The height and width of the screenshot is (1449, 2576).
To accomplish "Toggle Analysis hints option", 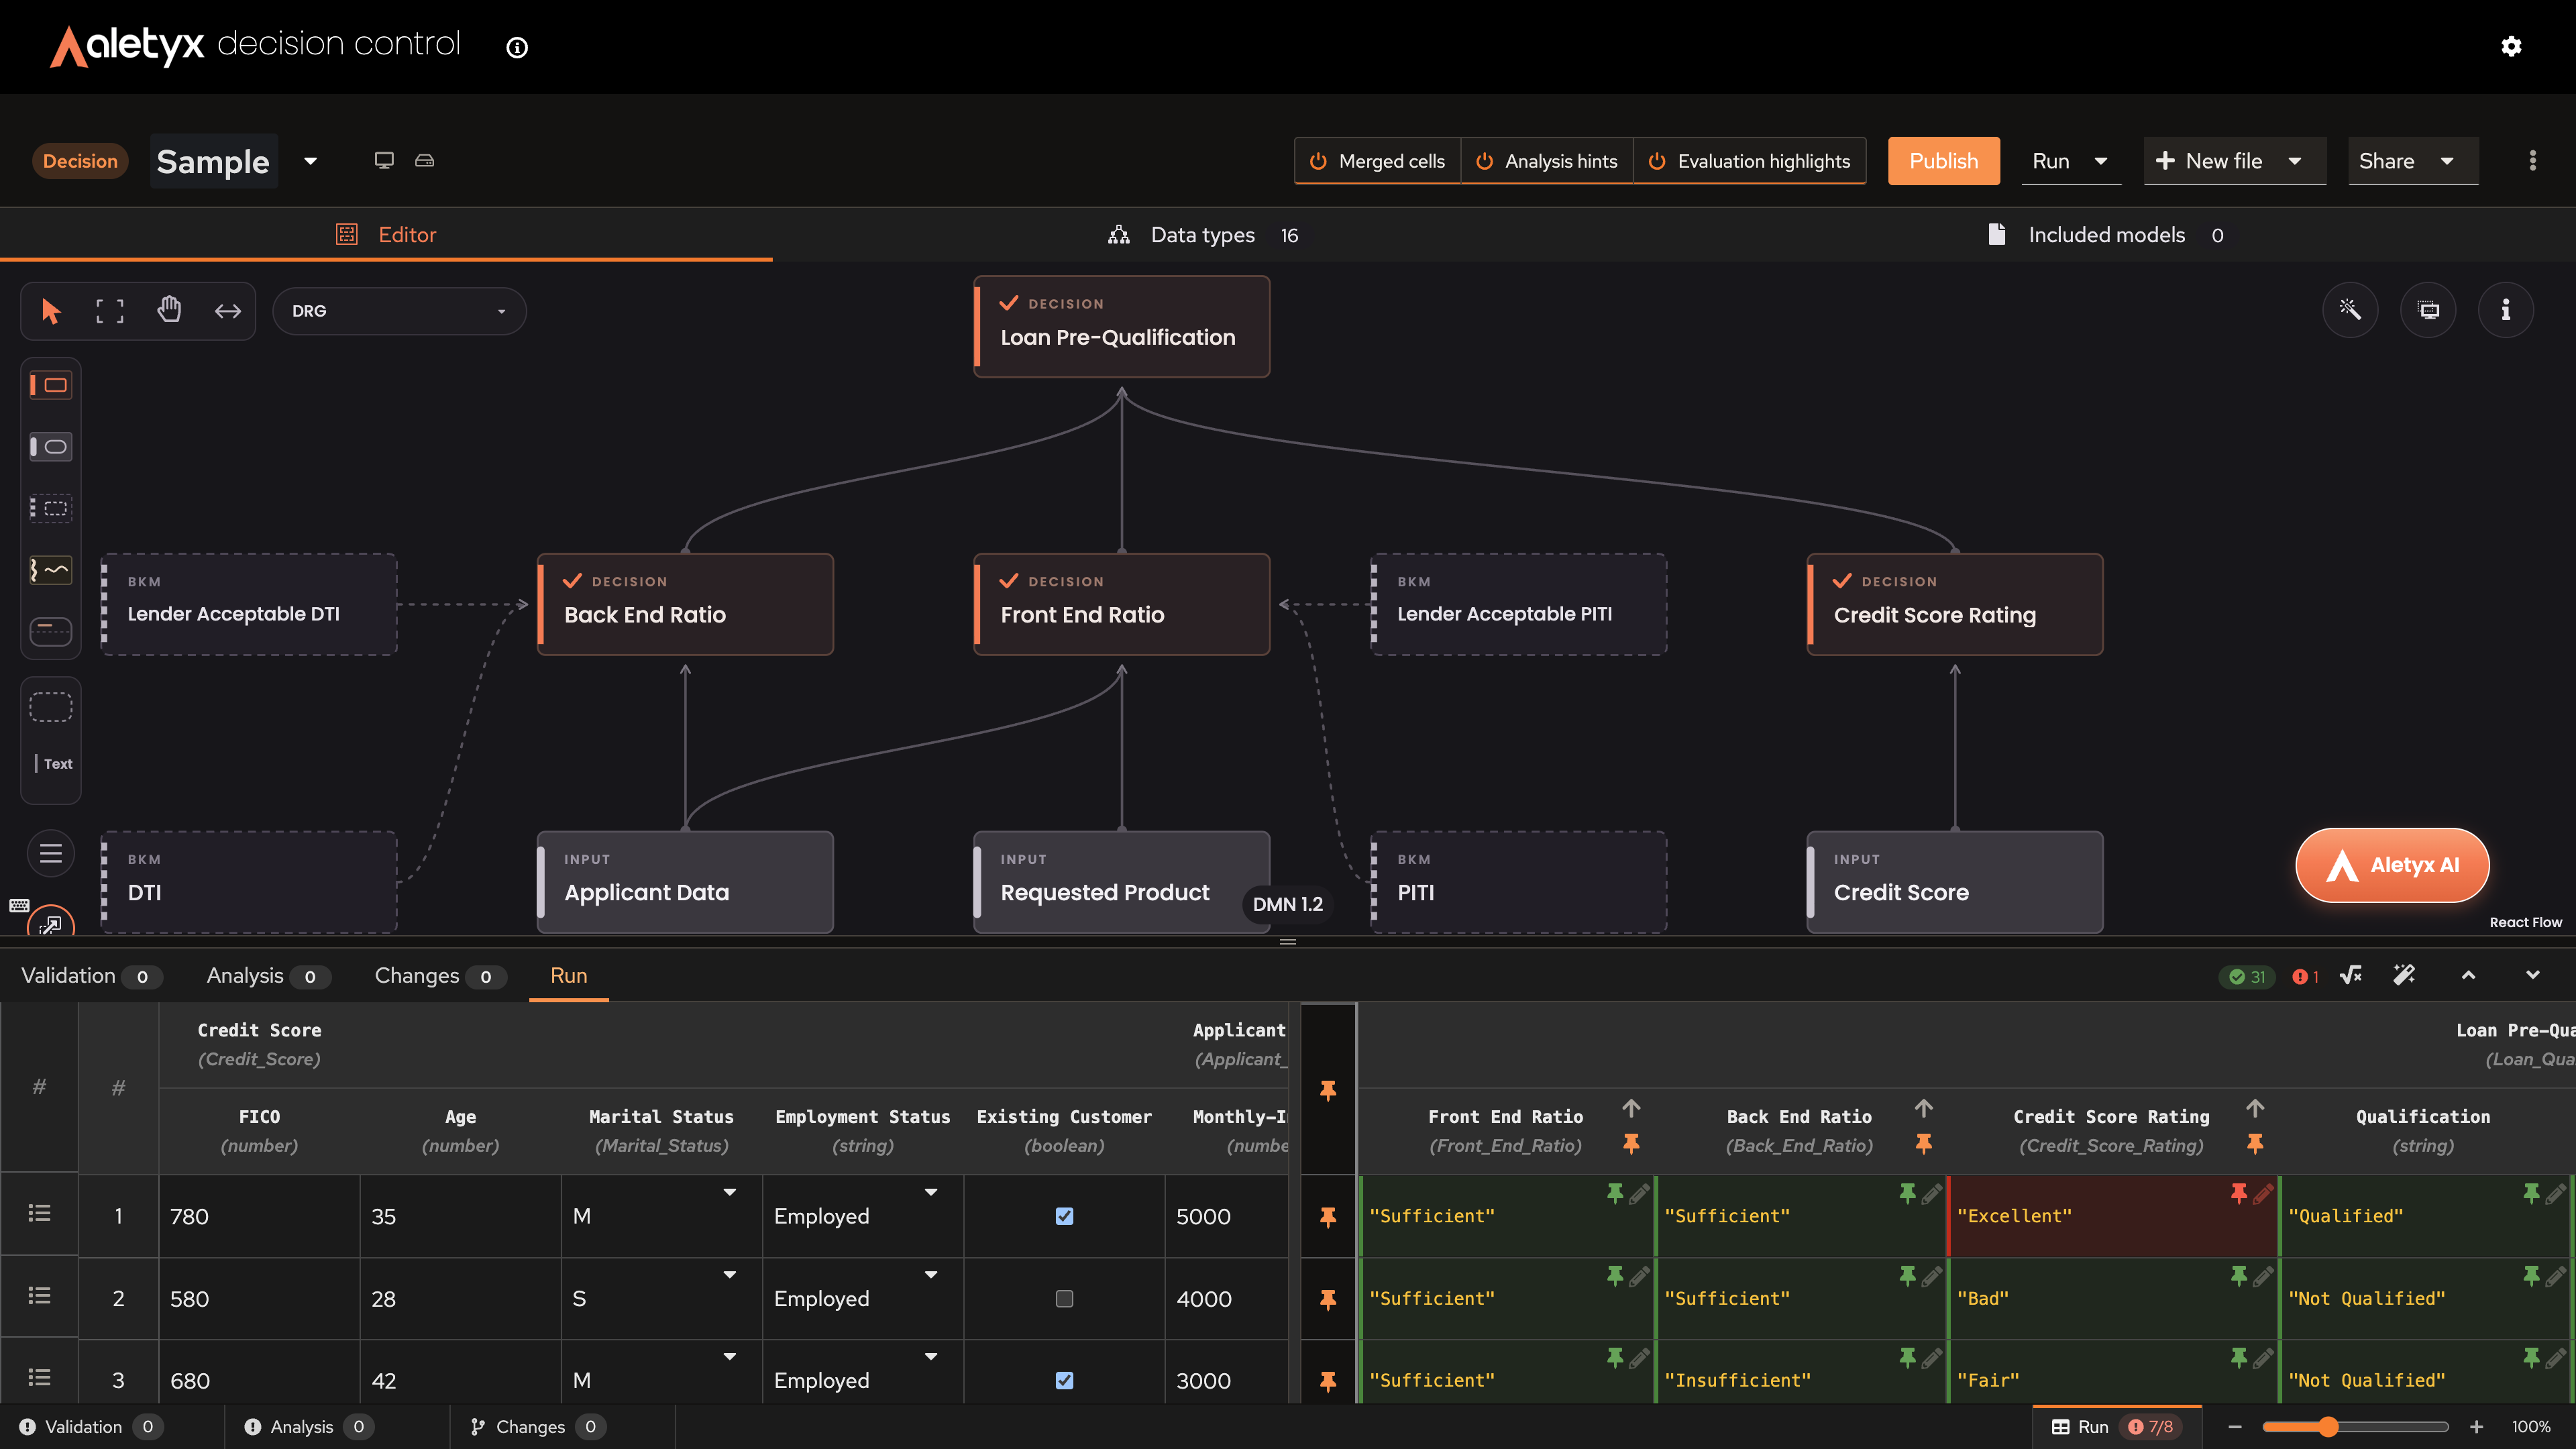I will 1547,161.
